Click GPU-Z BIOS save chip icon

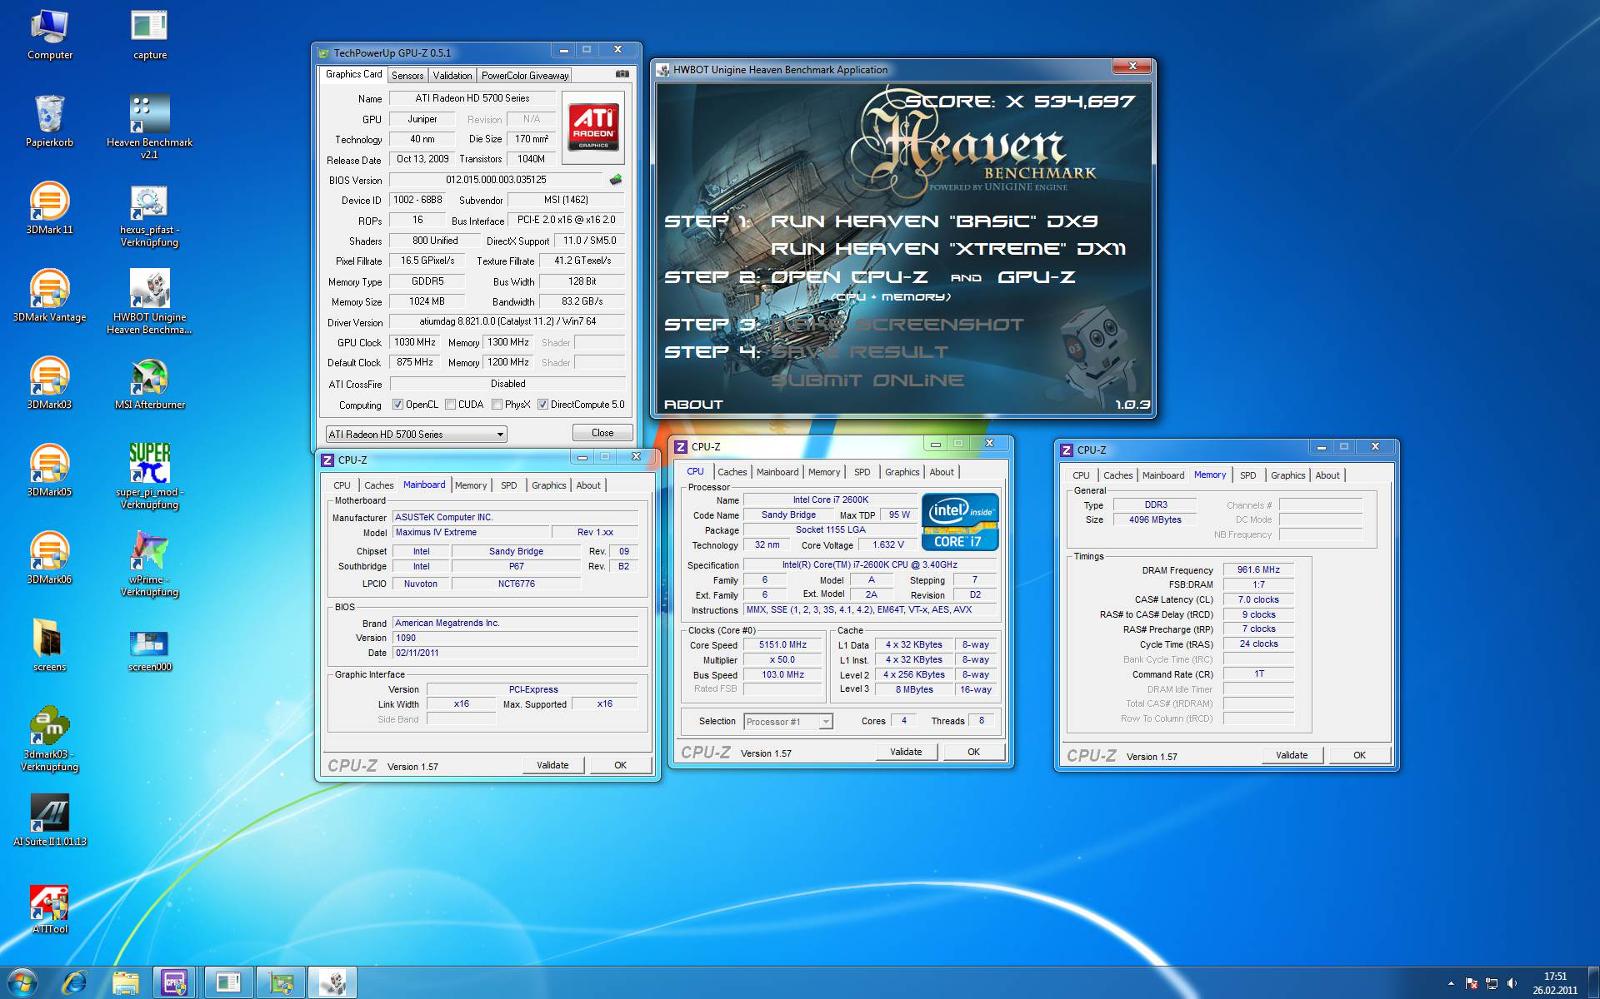[616, 180]
